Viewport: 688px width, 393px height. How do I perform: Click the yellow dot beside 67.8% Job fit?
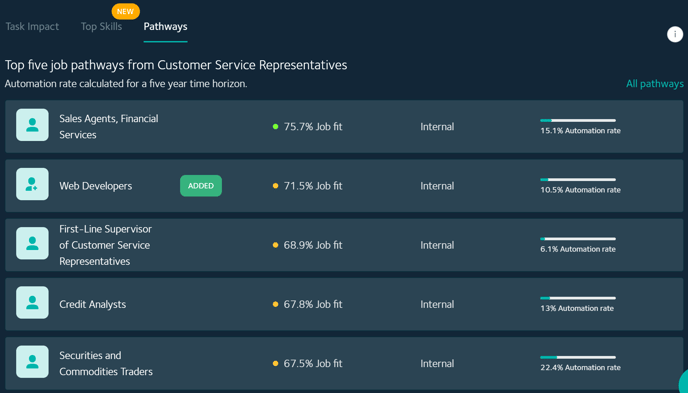pos(276,304)
